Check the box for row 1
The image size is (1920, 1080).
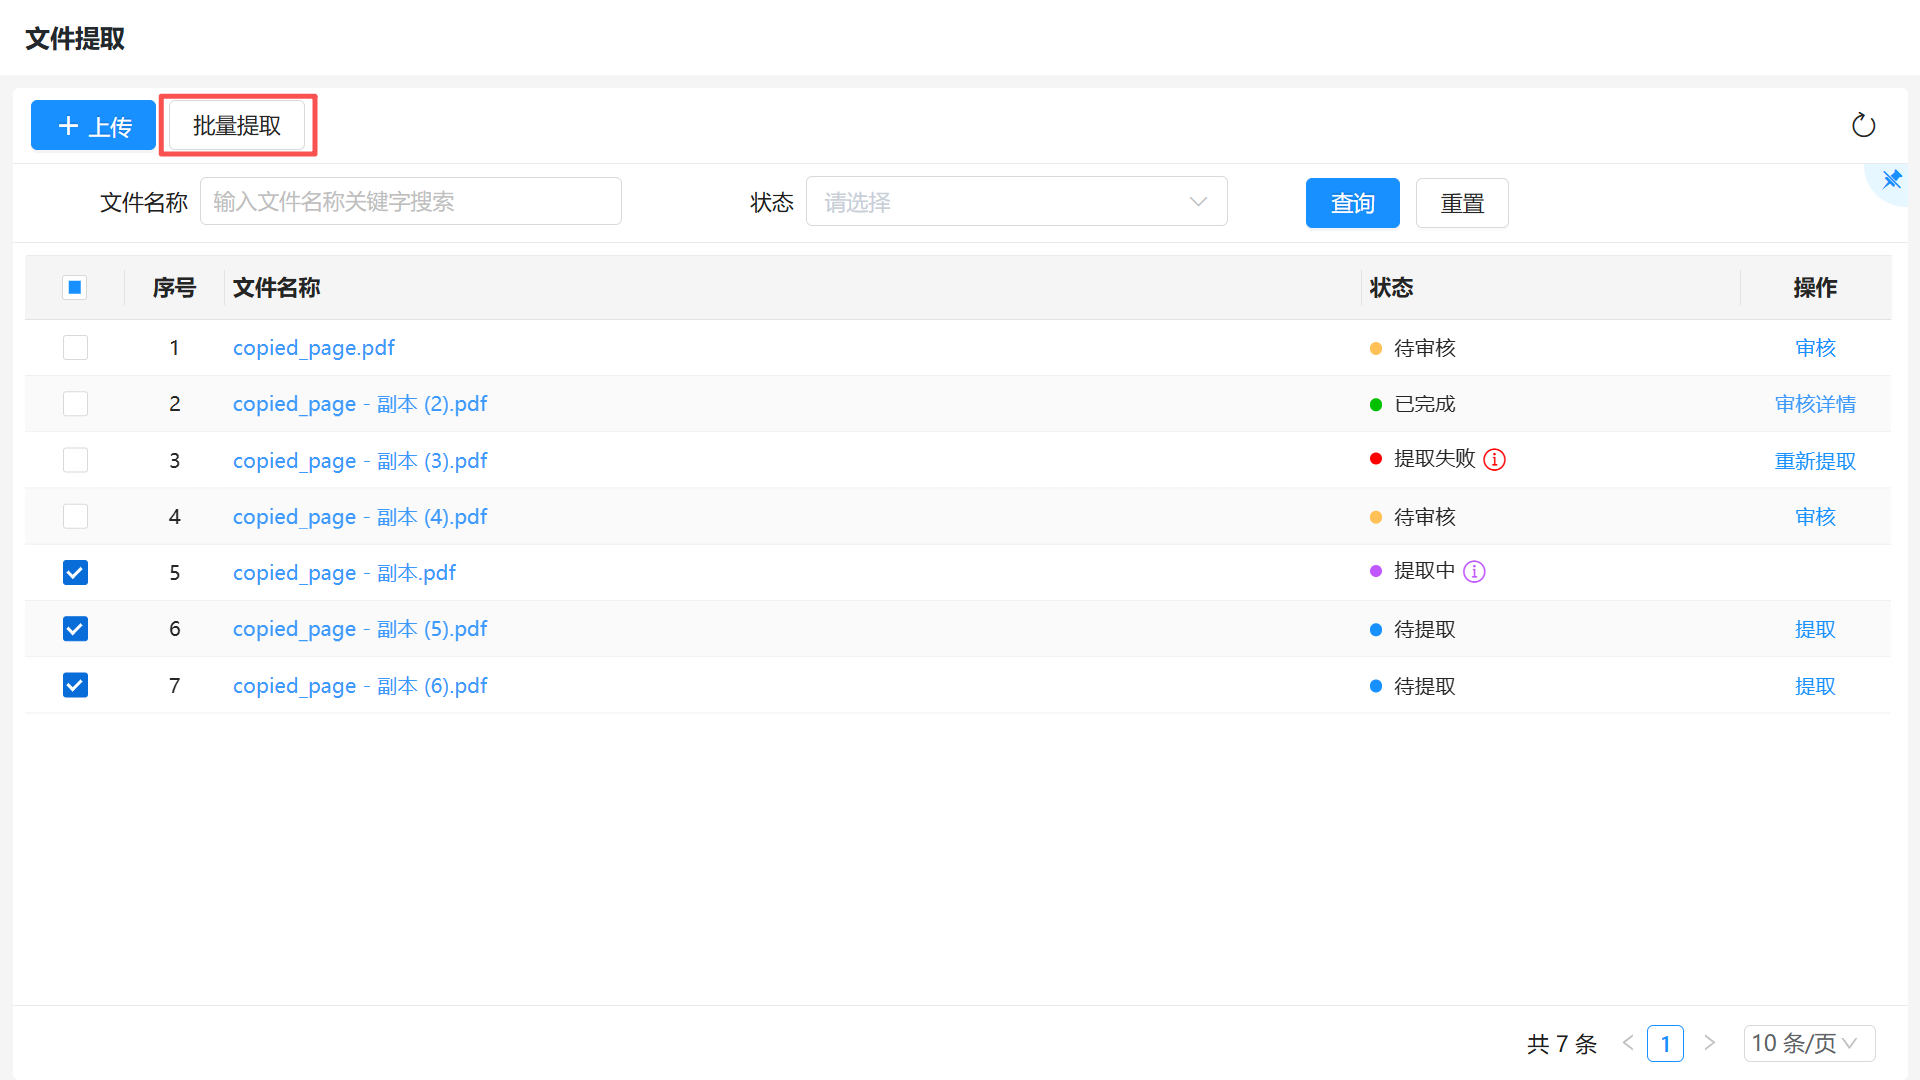point(75,348)
